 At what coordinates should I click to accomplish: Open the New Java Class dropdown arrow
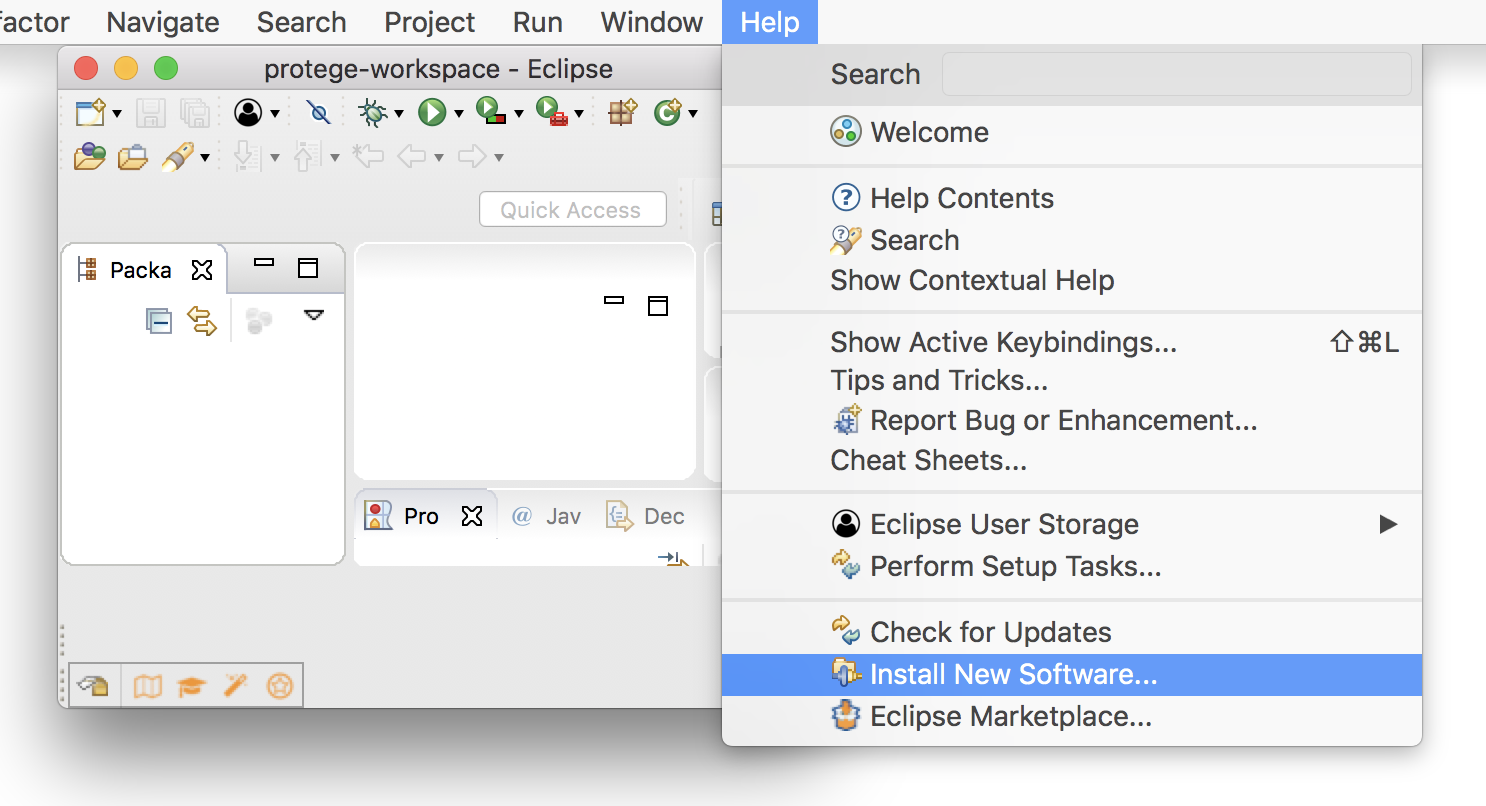click(x=692, y=114)
